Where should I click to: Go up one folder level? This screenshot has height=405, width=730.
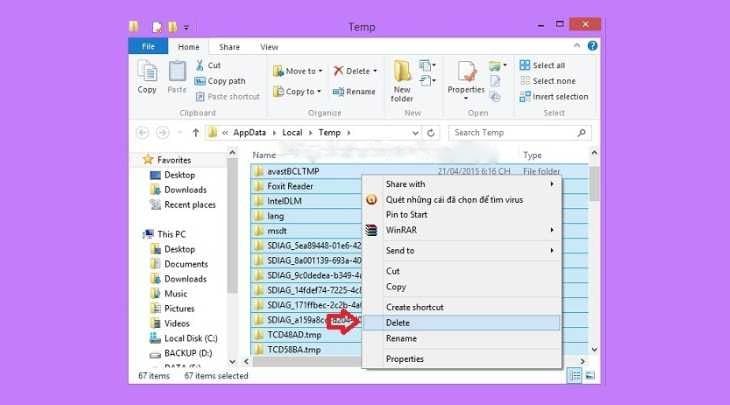coord(196,133)
